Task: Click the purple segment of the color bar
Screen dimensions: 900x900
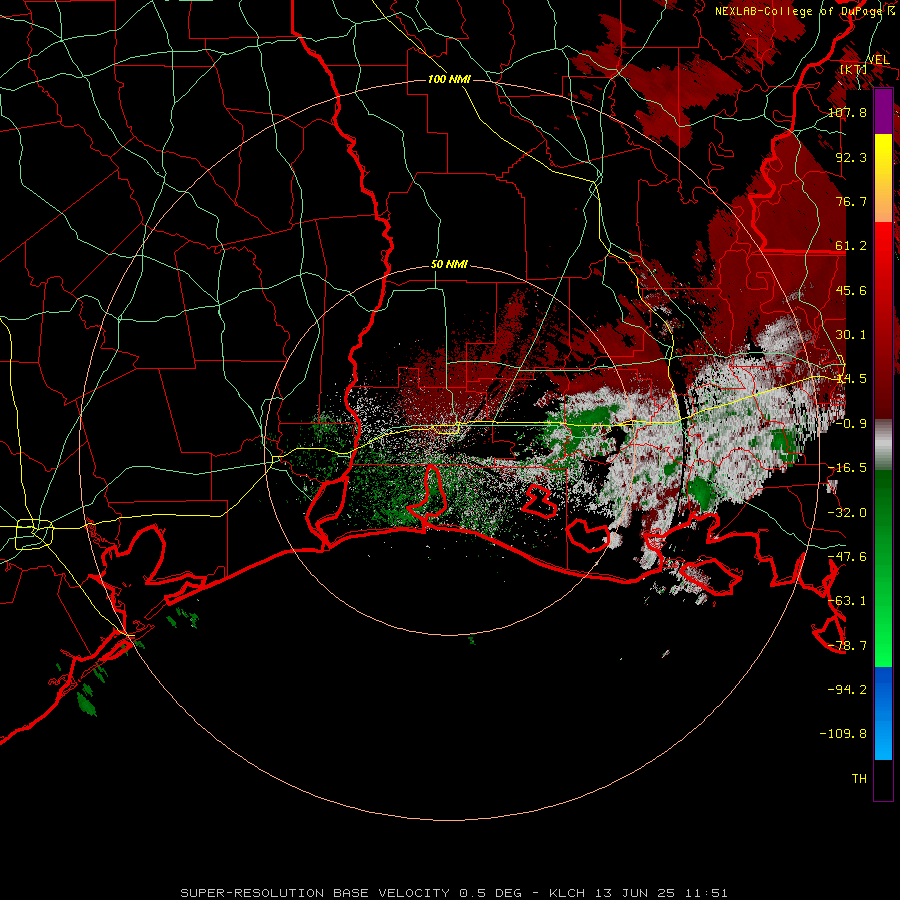Action: coord(883,111)
